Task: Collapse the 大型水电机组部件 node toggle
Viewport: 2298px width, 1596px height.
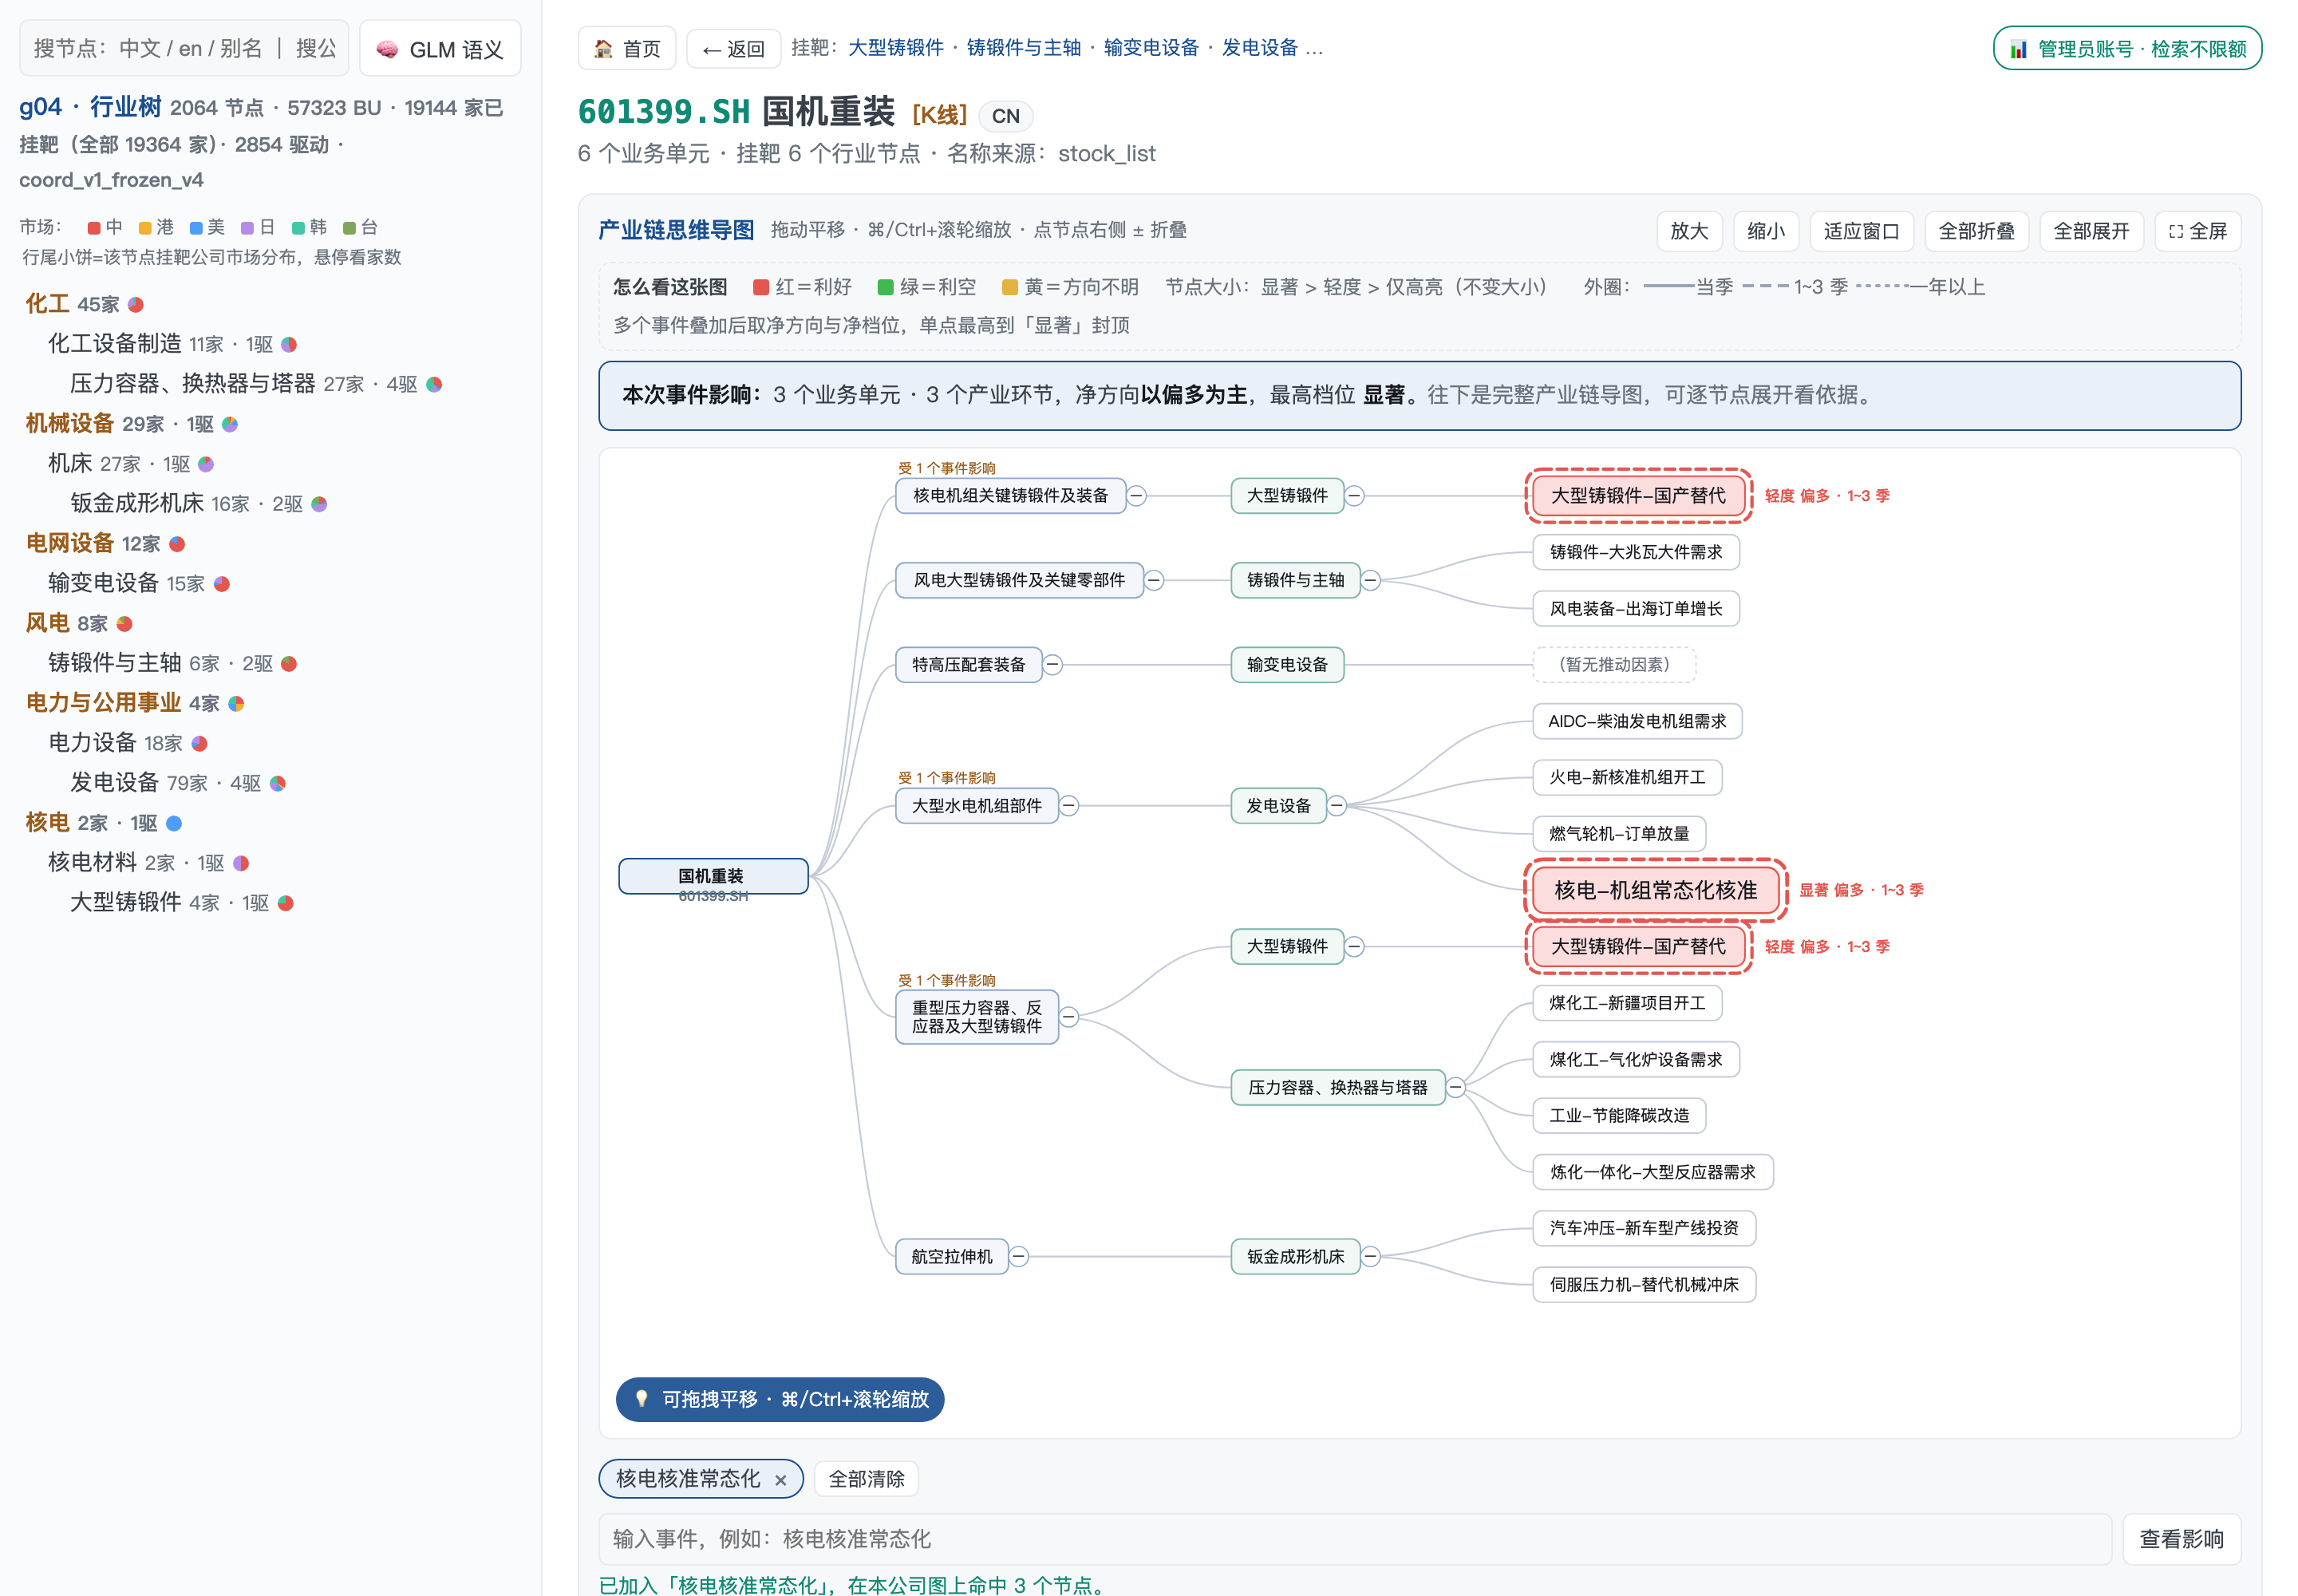Action: pyautogui.click(x=1069, y=806)
